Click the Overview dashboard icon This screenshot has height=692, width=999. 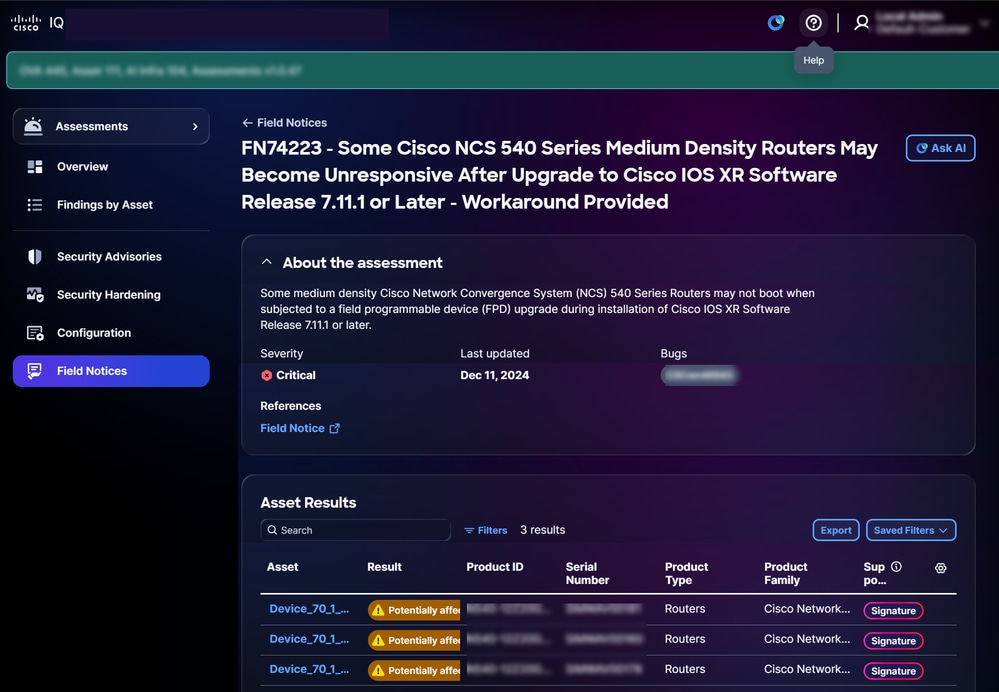(35, 166)
